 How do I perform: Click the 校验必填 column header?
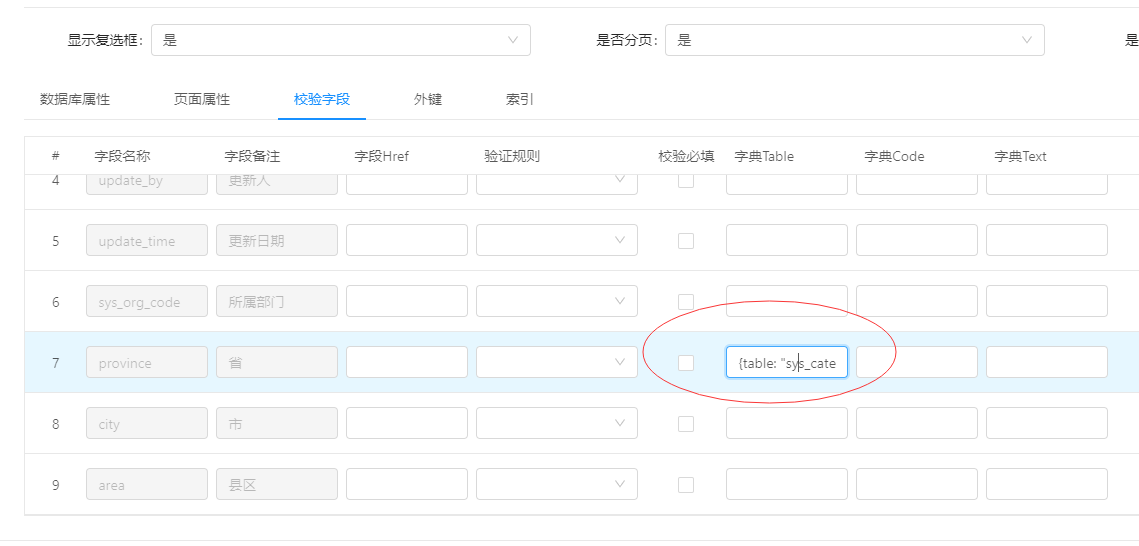686,156
